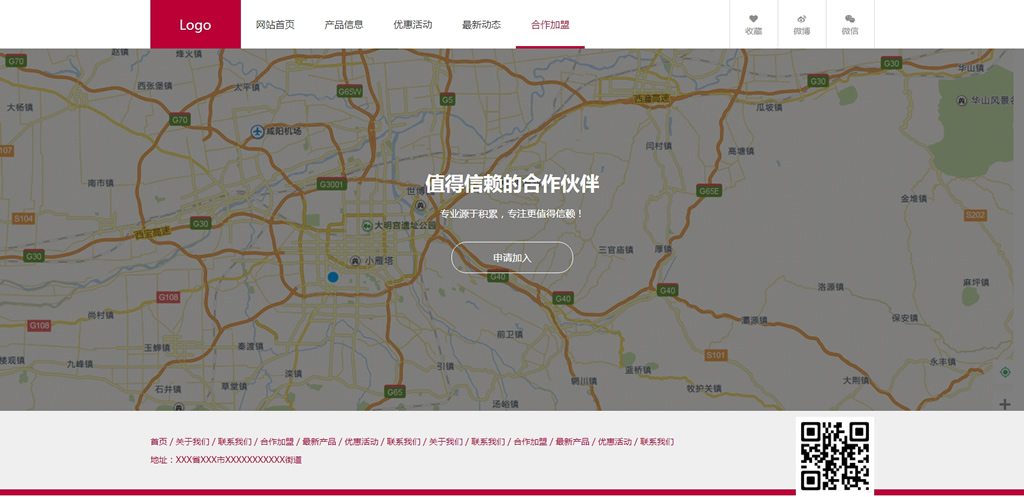Click the map zoom-in plus icon
This screenshot has width=1024, height=497.
tap(1005, 404)
